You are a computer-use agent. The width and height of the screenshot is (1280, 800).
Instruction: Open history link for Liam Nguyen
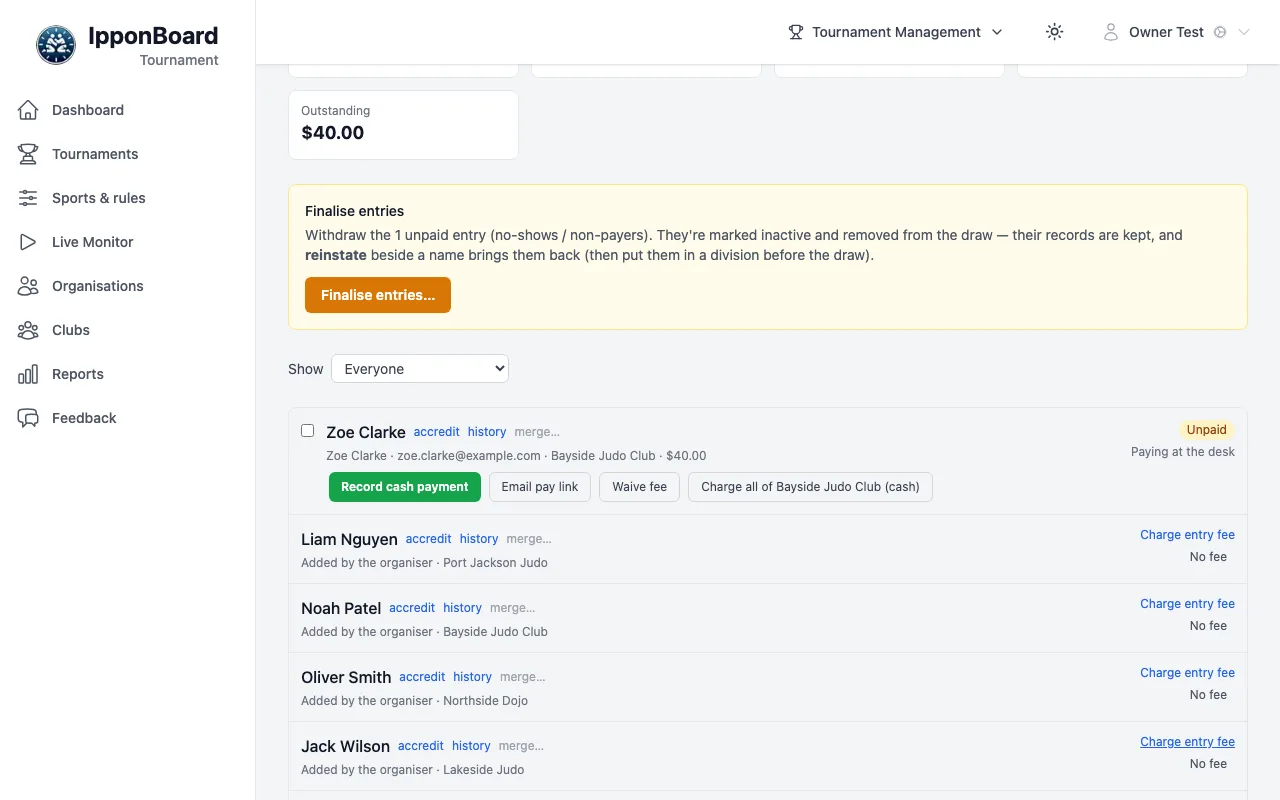point(479,539)
